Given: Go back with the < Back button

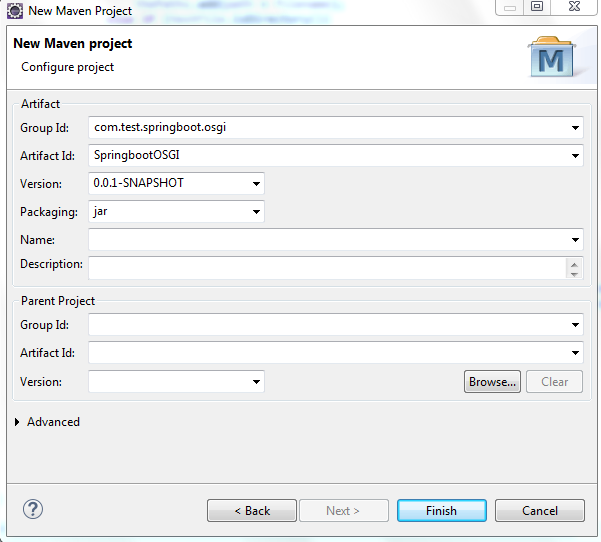Looking at the screenshot, I should (252, 511).
